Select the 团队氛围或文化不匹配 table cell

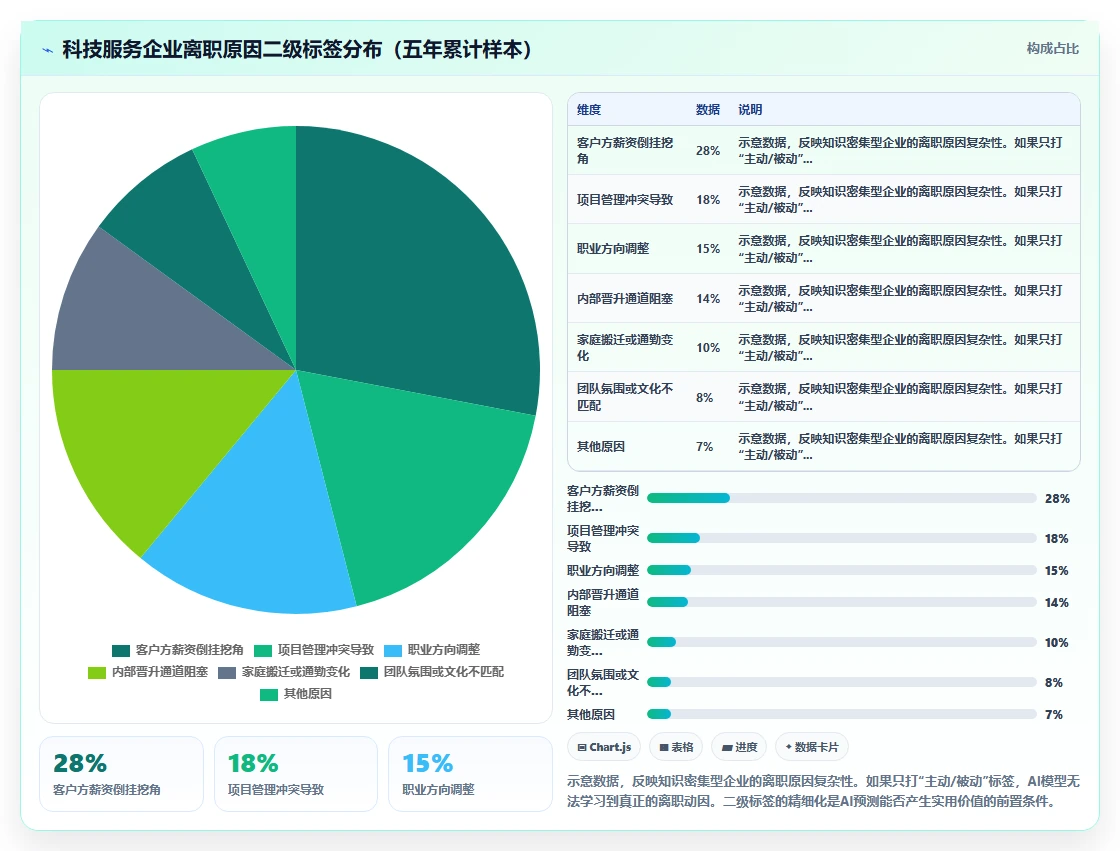625,397
